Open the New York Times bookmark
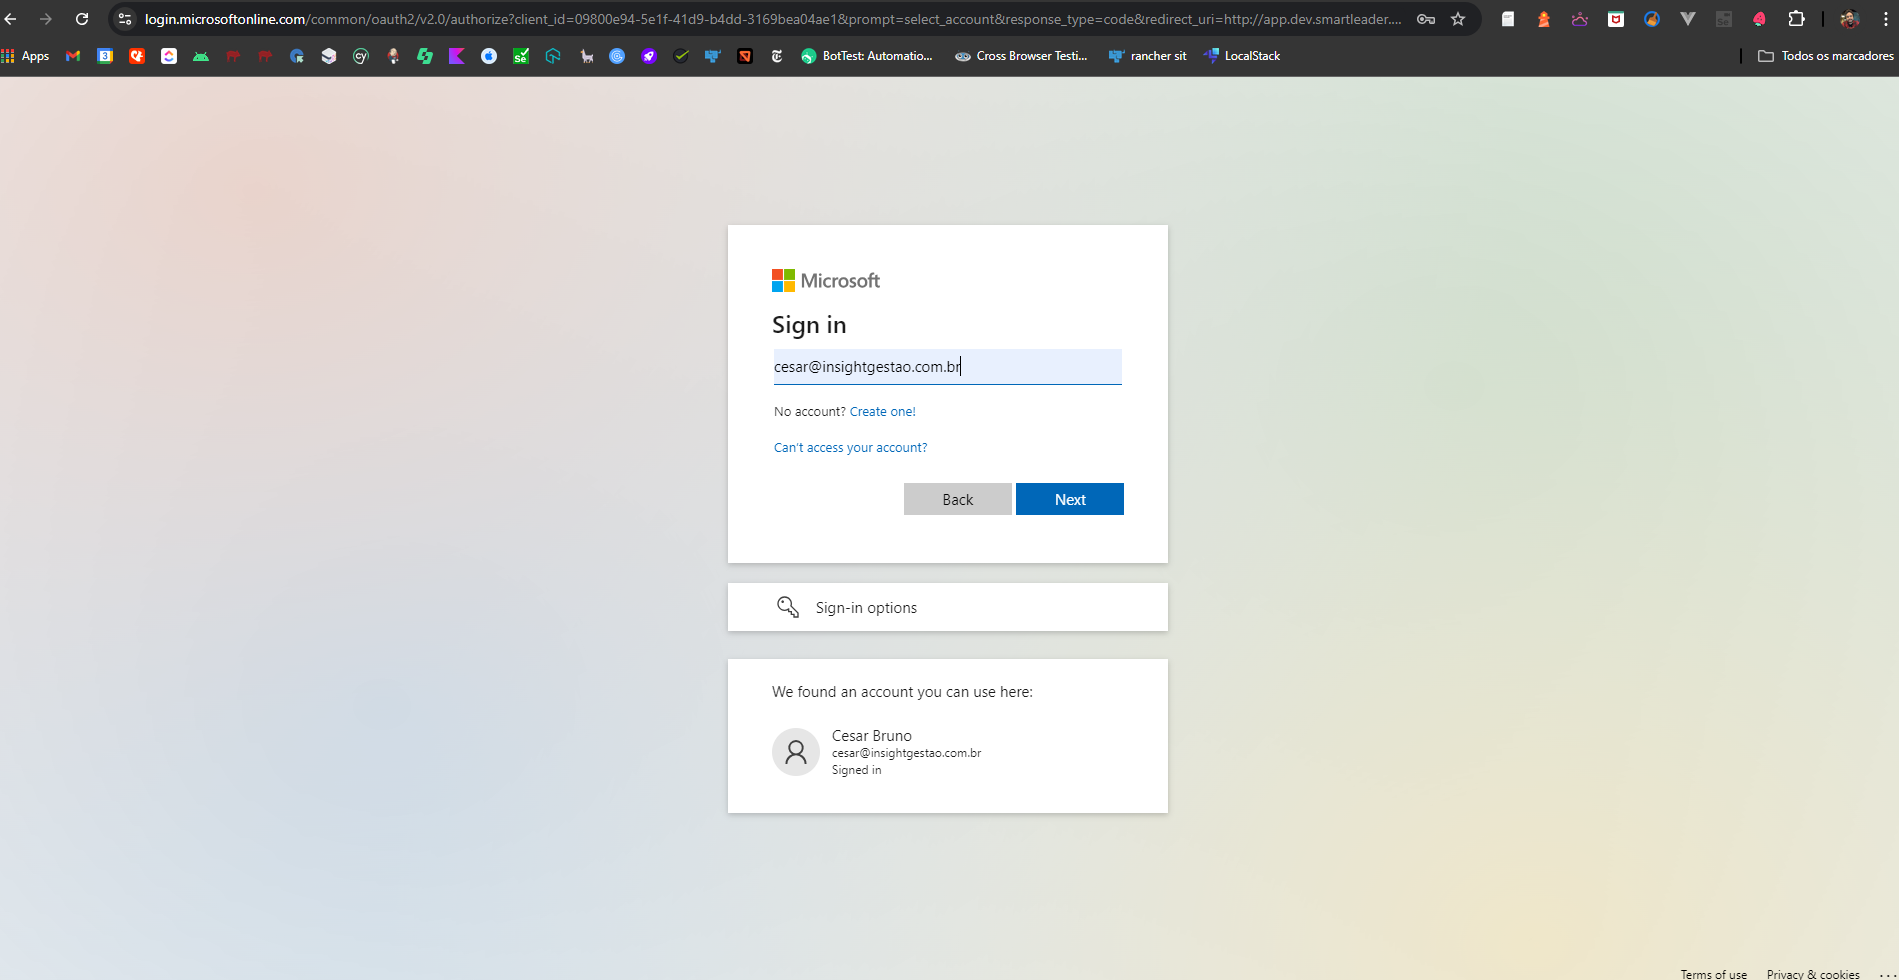 [777, 56]
